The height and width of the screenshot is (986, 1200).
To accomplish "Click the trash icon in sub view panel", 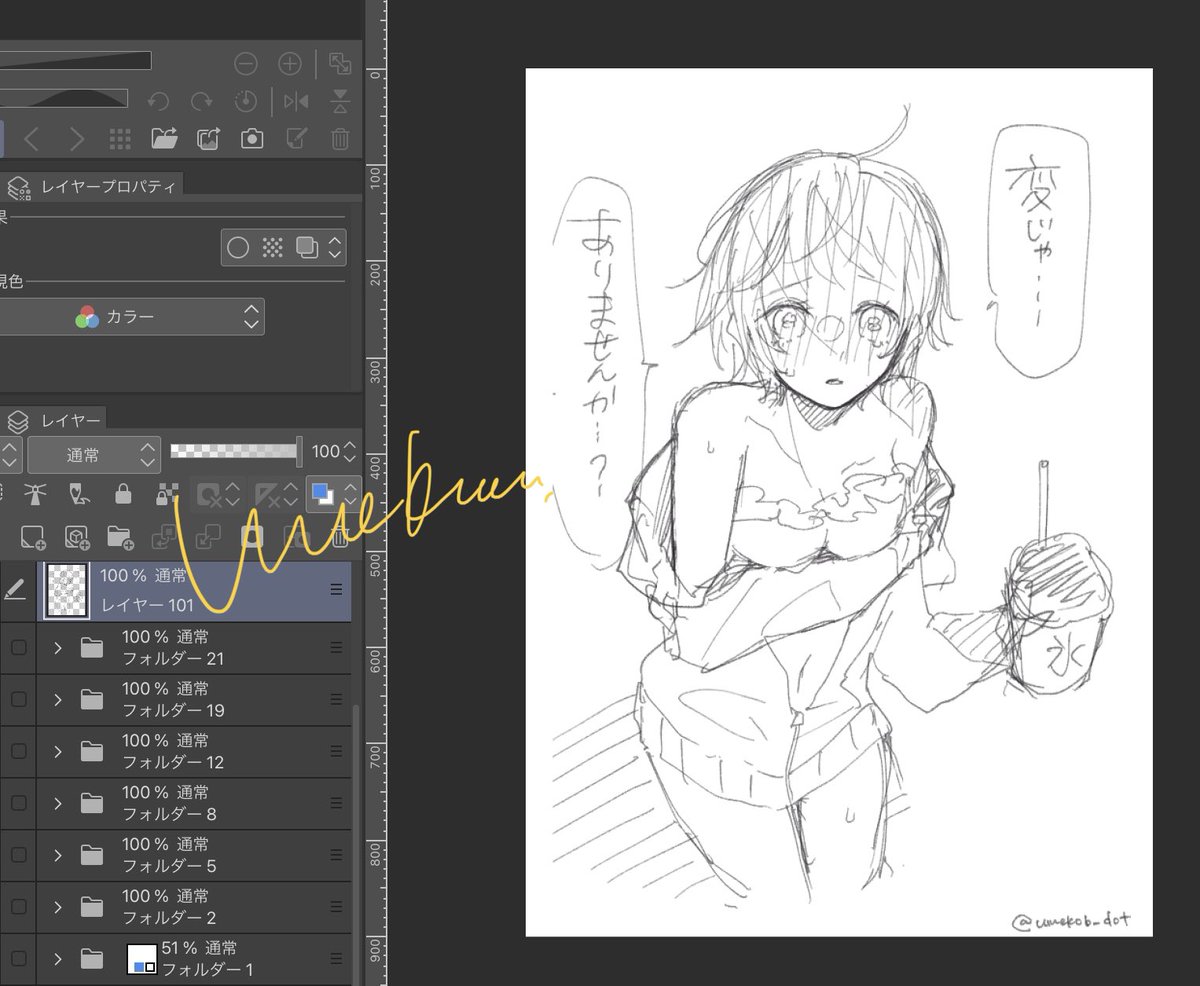I will pyautogui.click(x=340, y=139).
